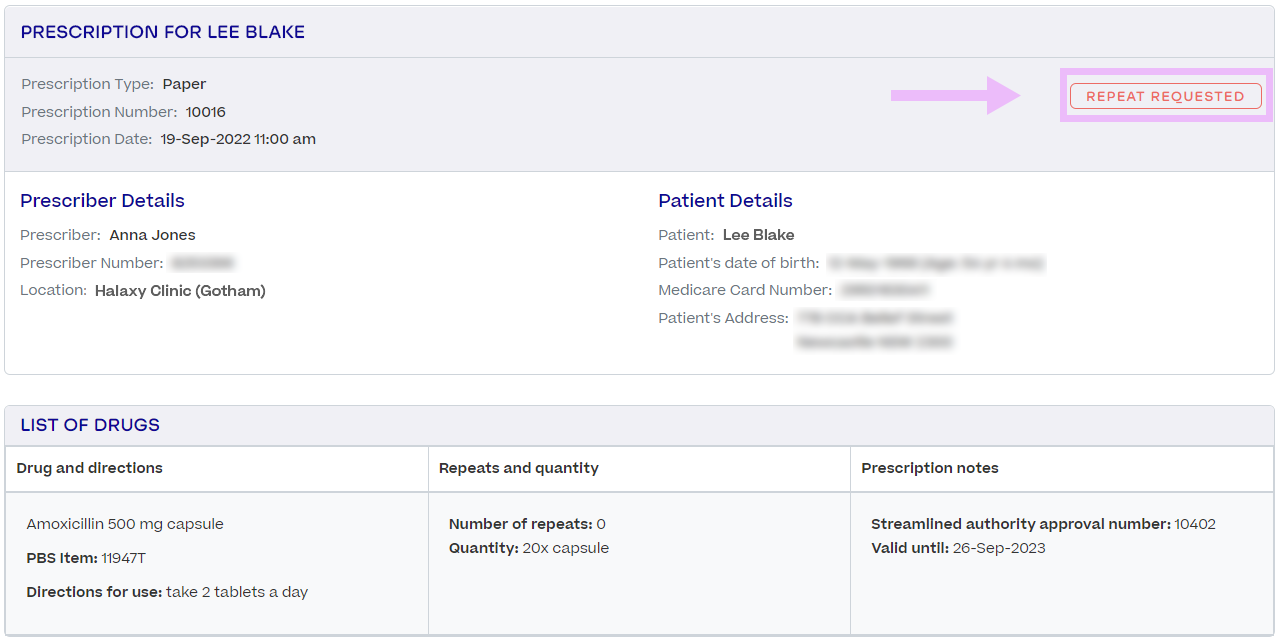Click prescriber name Anna Jones
The image size is (1280, 641).
click(x=152, y=235)
